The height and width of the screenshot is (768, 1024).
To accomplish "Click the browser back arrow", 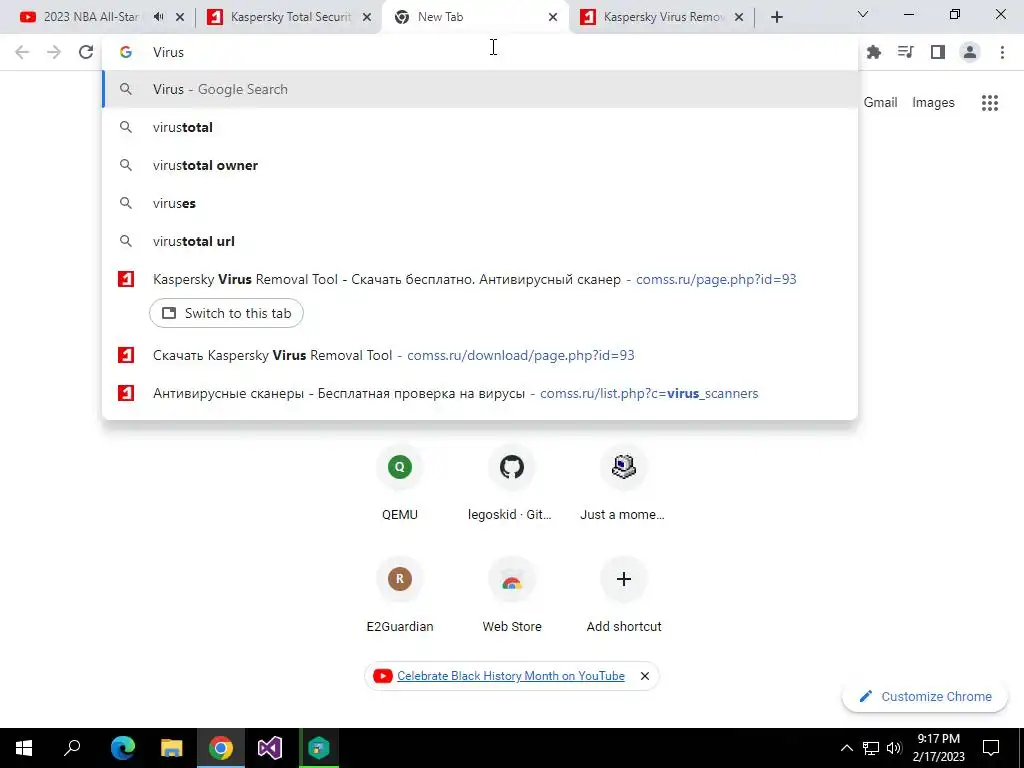I will [22, 52].
